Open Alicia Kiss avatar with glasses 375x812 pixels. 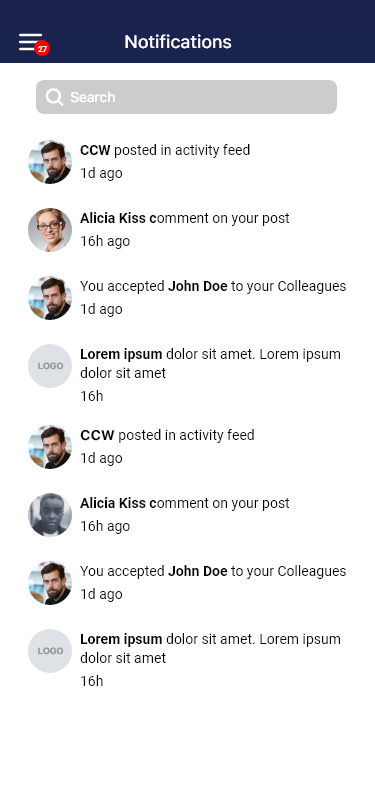[50, 230]
